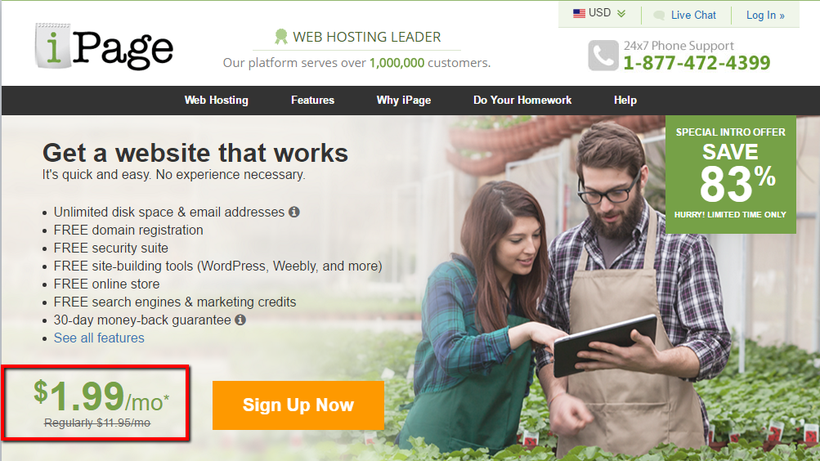
Task: Show info for money-back guarantee
Action: [x=240, y=319]
